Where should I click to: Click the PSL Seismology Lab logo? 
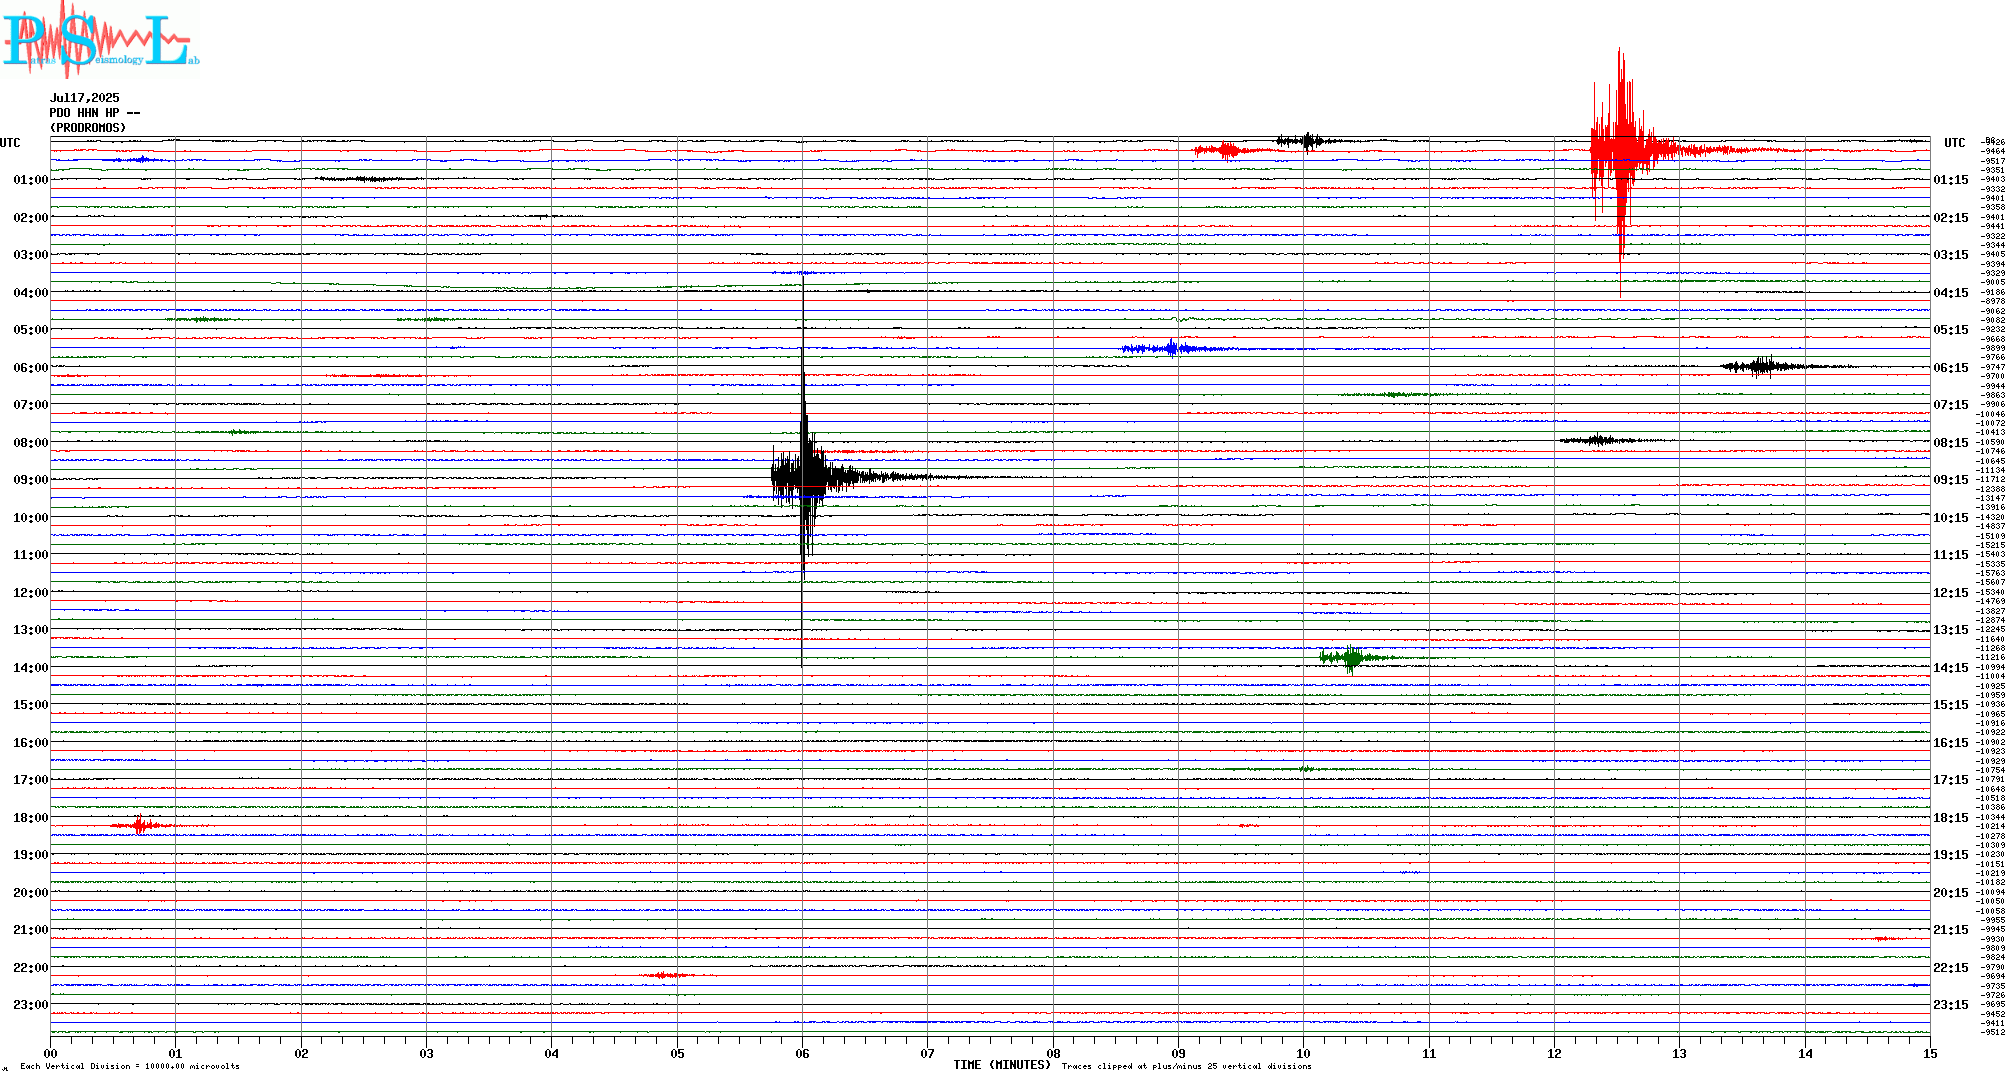(x=100, y=38)
